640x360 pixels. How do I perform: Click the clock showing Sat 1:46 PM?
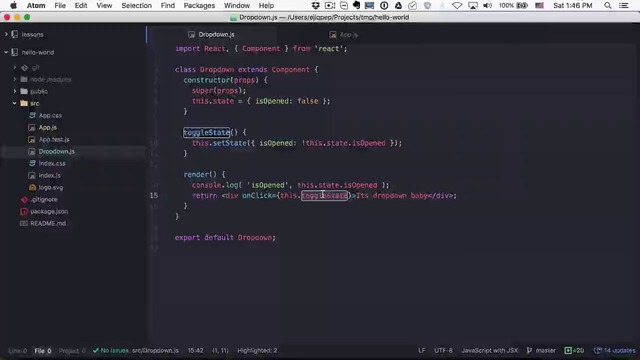click(x=573, y=5)
